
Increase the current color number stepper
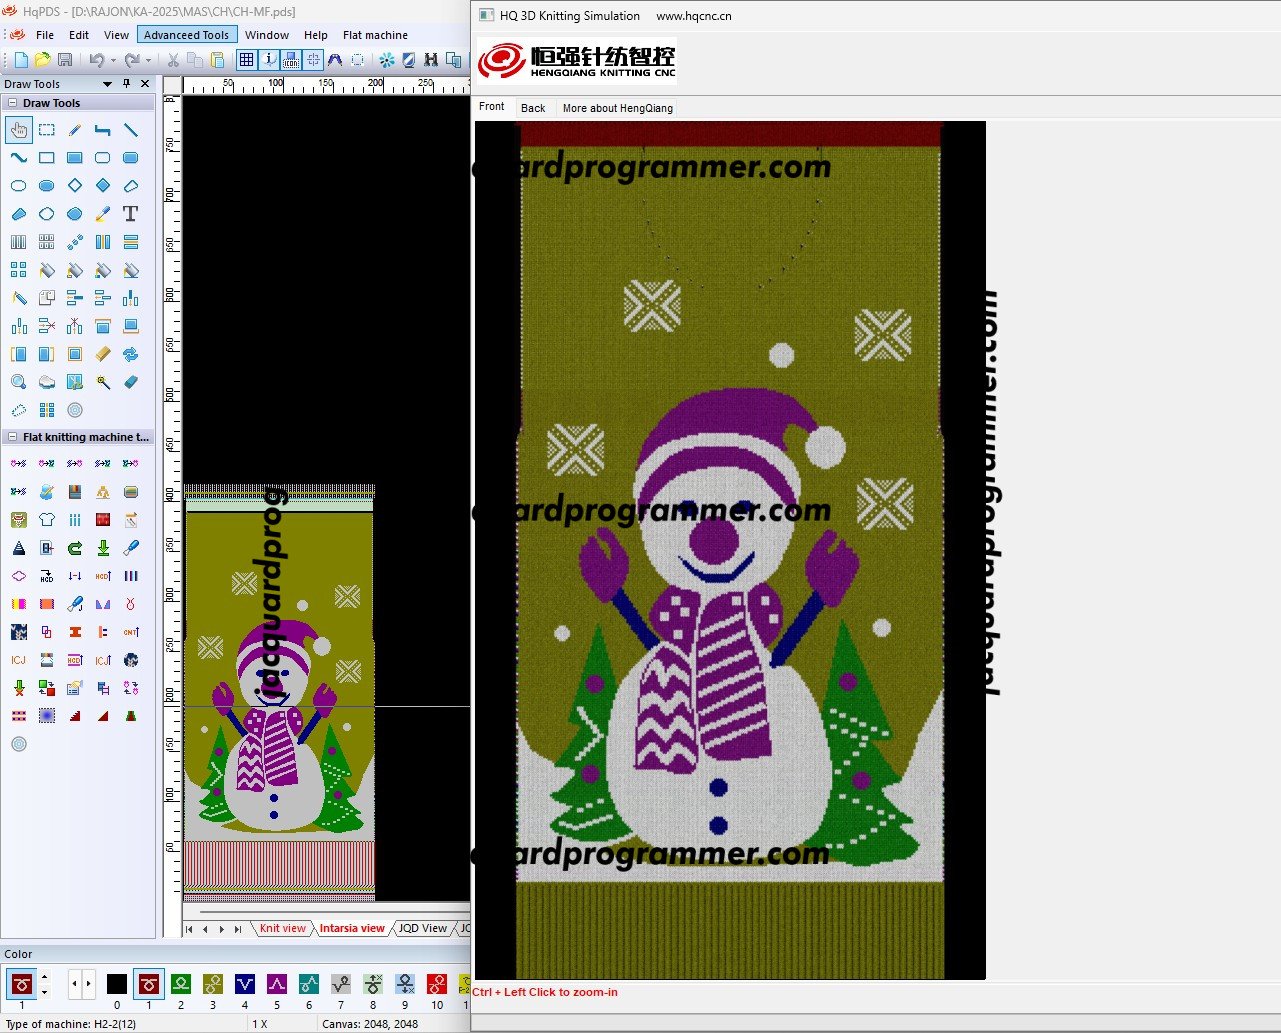pos(44,978)
